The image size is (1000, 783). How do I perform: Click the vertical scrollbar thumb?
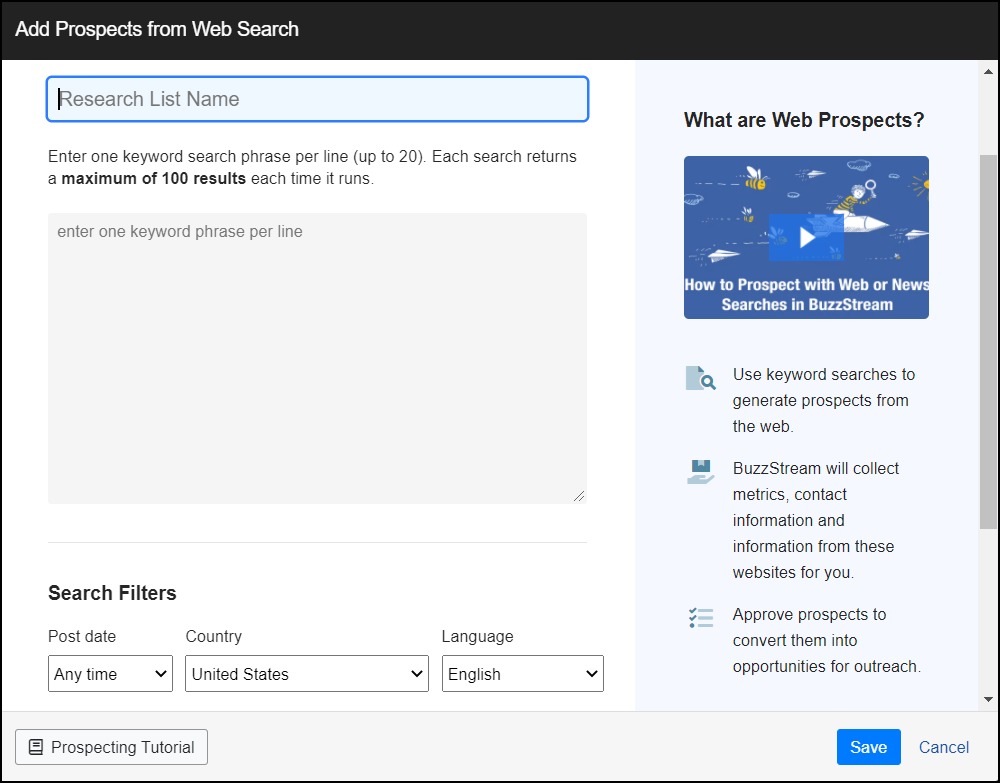989,341
